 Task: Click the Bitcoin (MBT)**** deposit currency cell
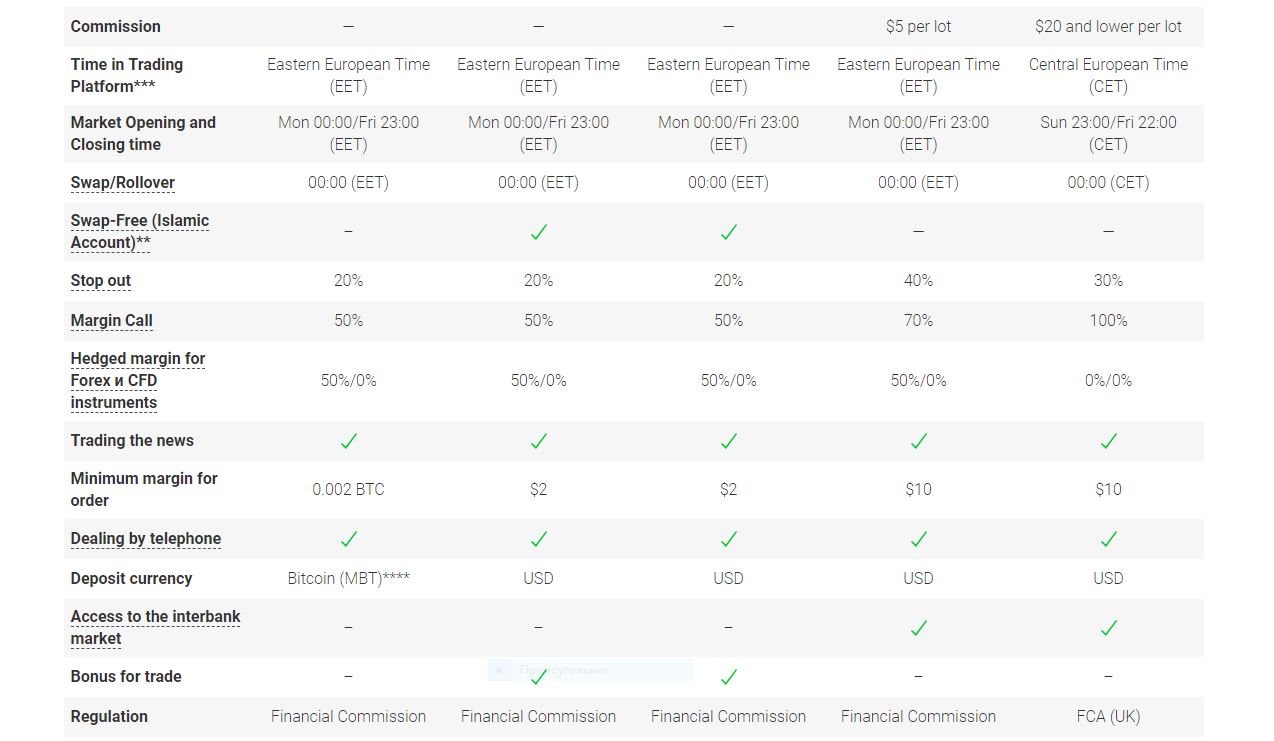coord(348,579)
